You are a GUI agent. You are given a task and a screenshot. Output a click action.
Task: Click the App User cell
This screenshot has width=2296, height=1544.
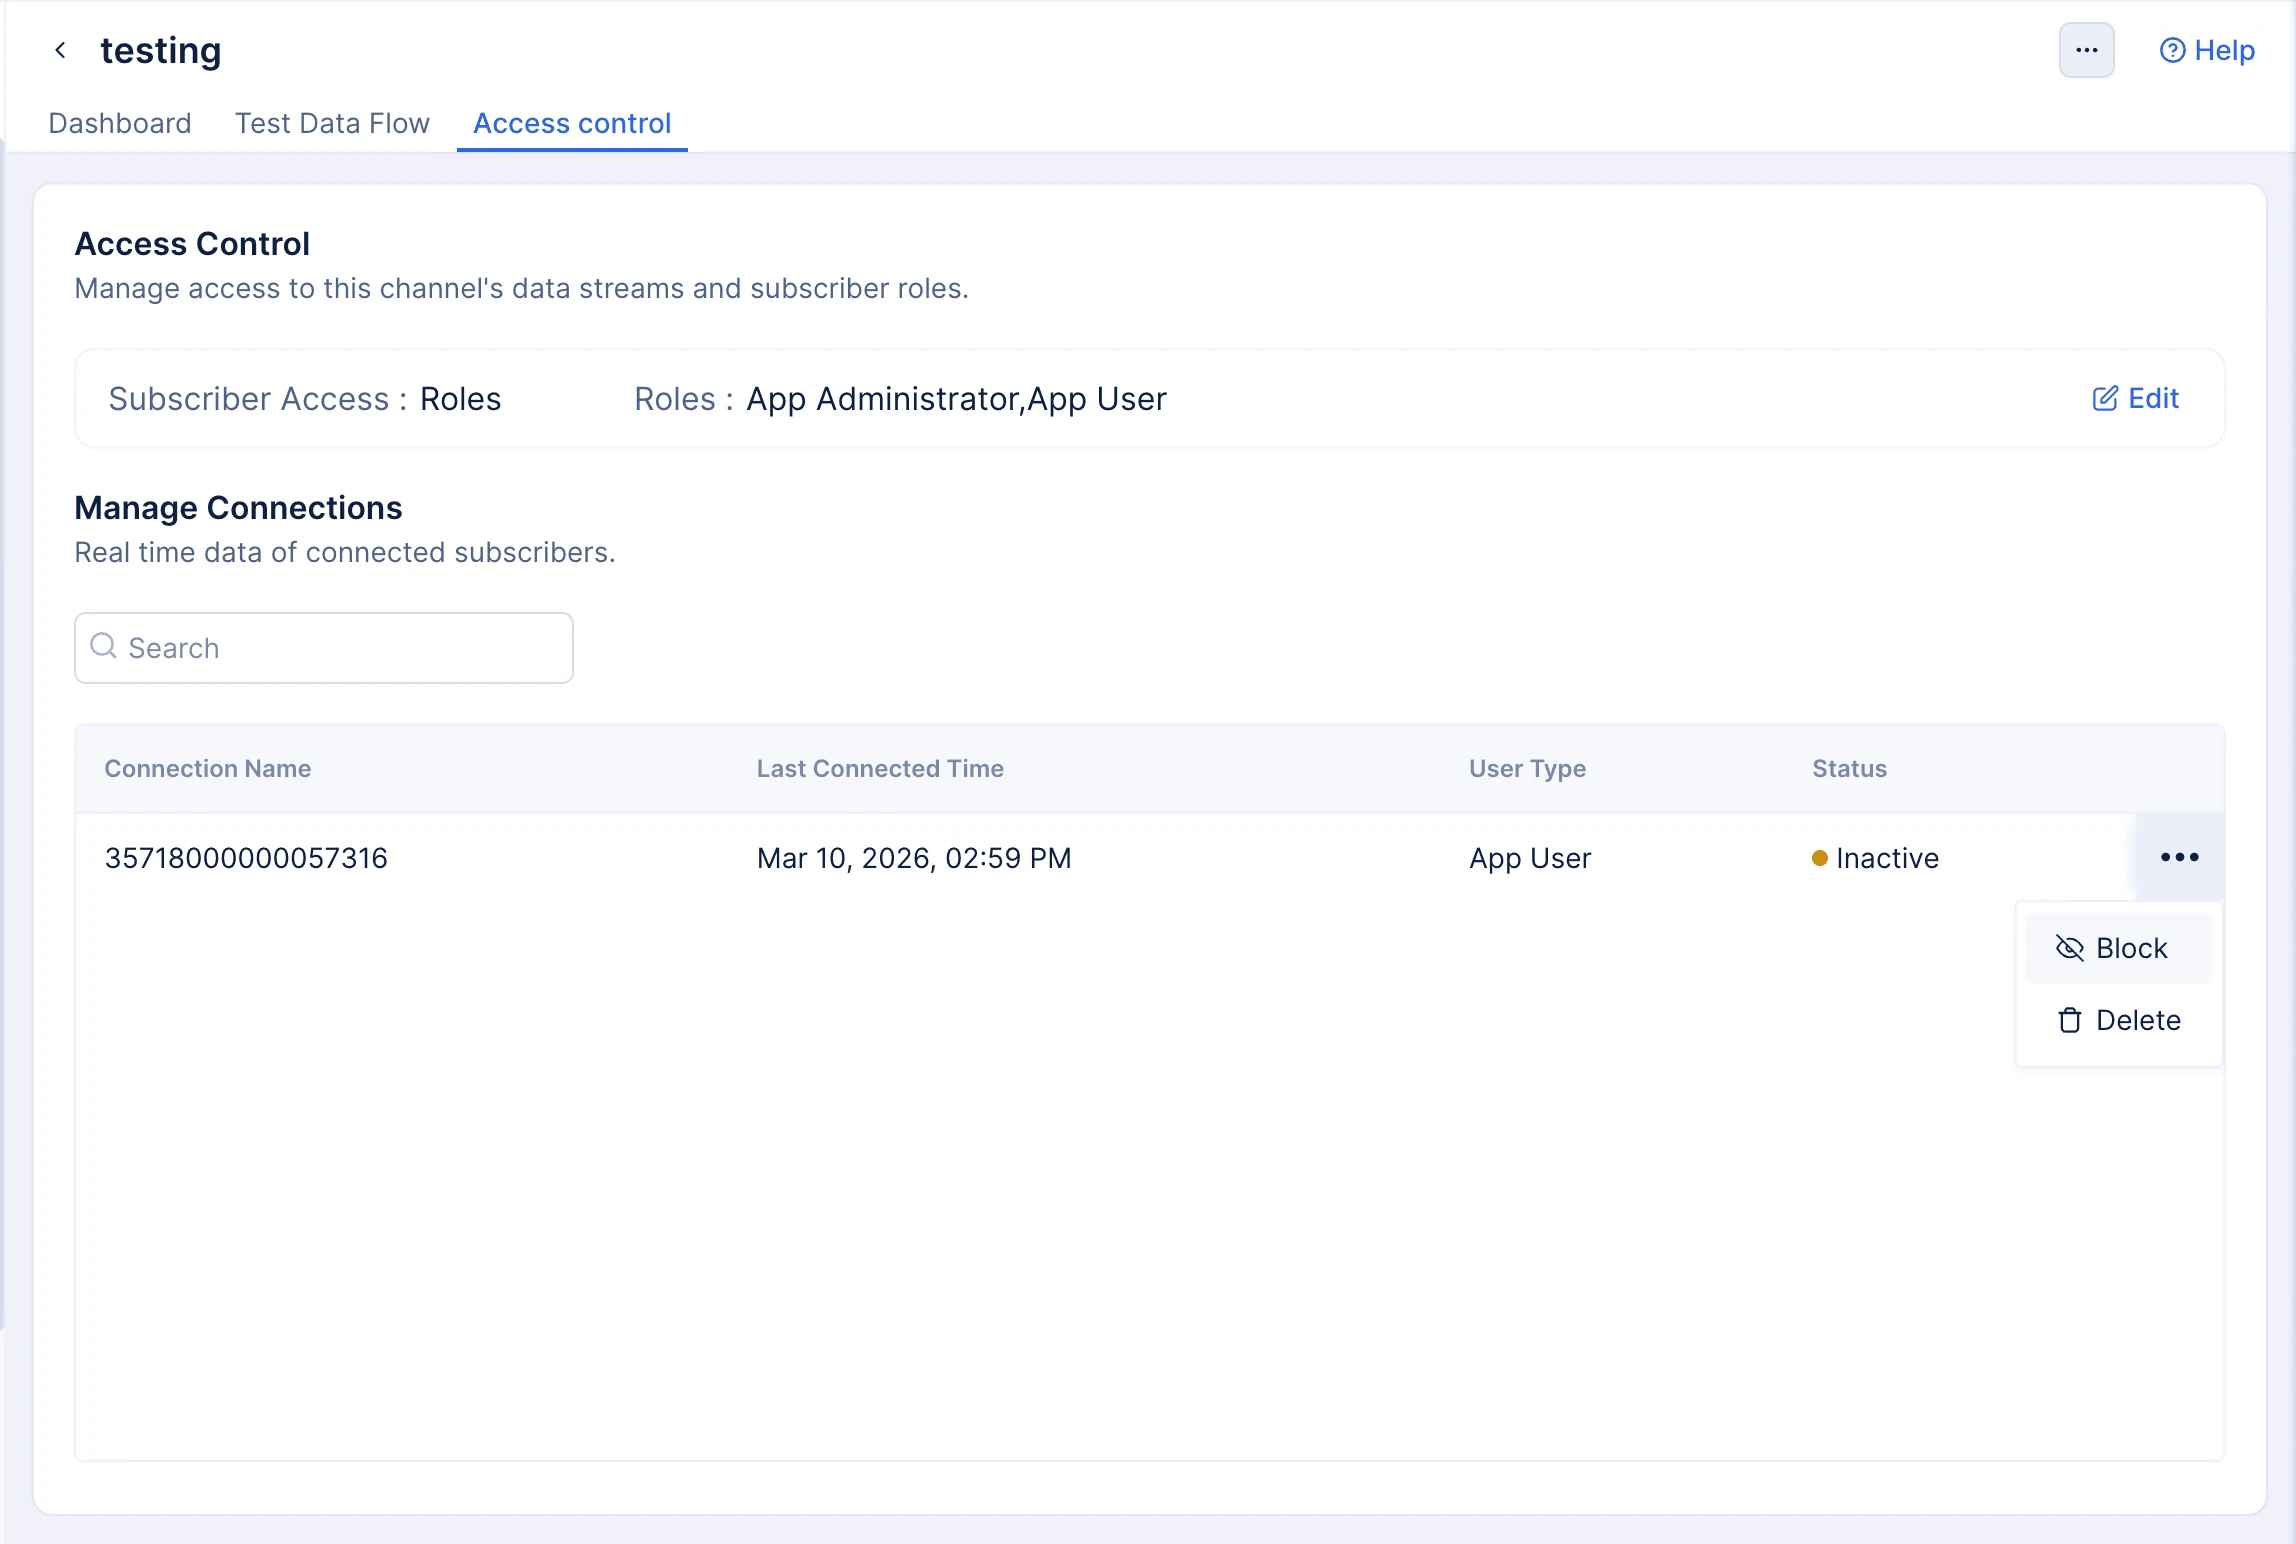(x=1530, y=858)
